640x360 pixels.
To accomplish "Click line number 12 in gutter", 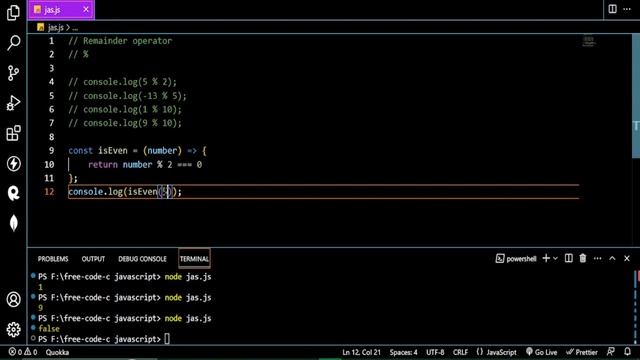I will [x=49, y=191].
